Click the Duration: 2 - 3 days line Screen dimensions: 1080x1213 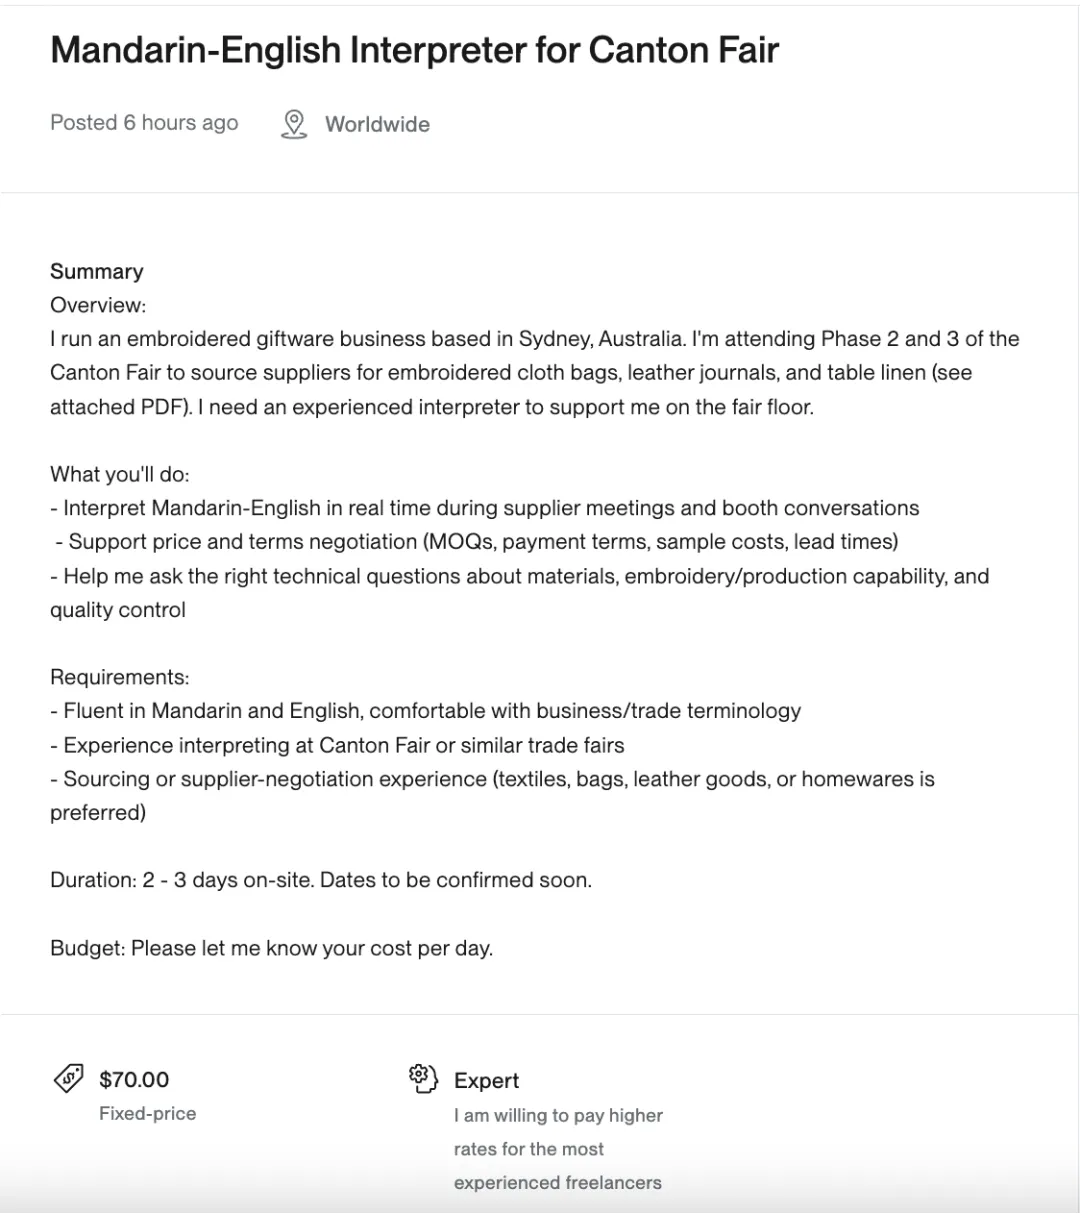(x=321, y=881)
